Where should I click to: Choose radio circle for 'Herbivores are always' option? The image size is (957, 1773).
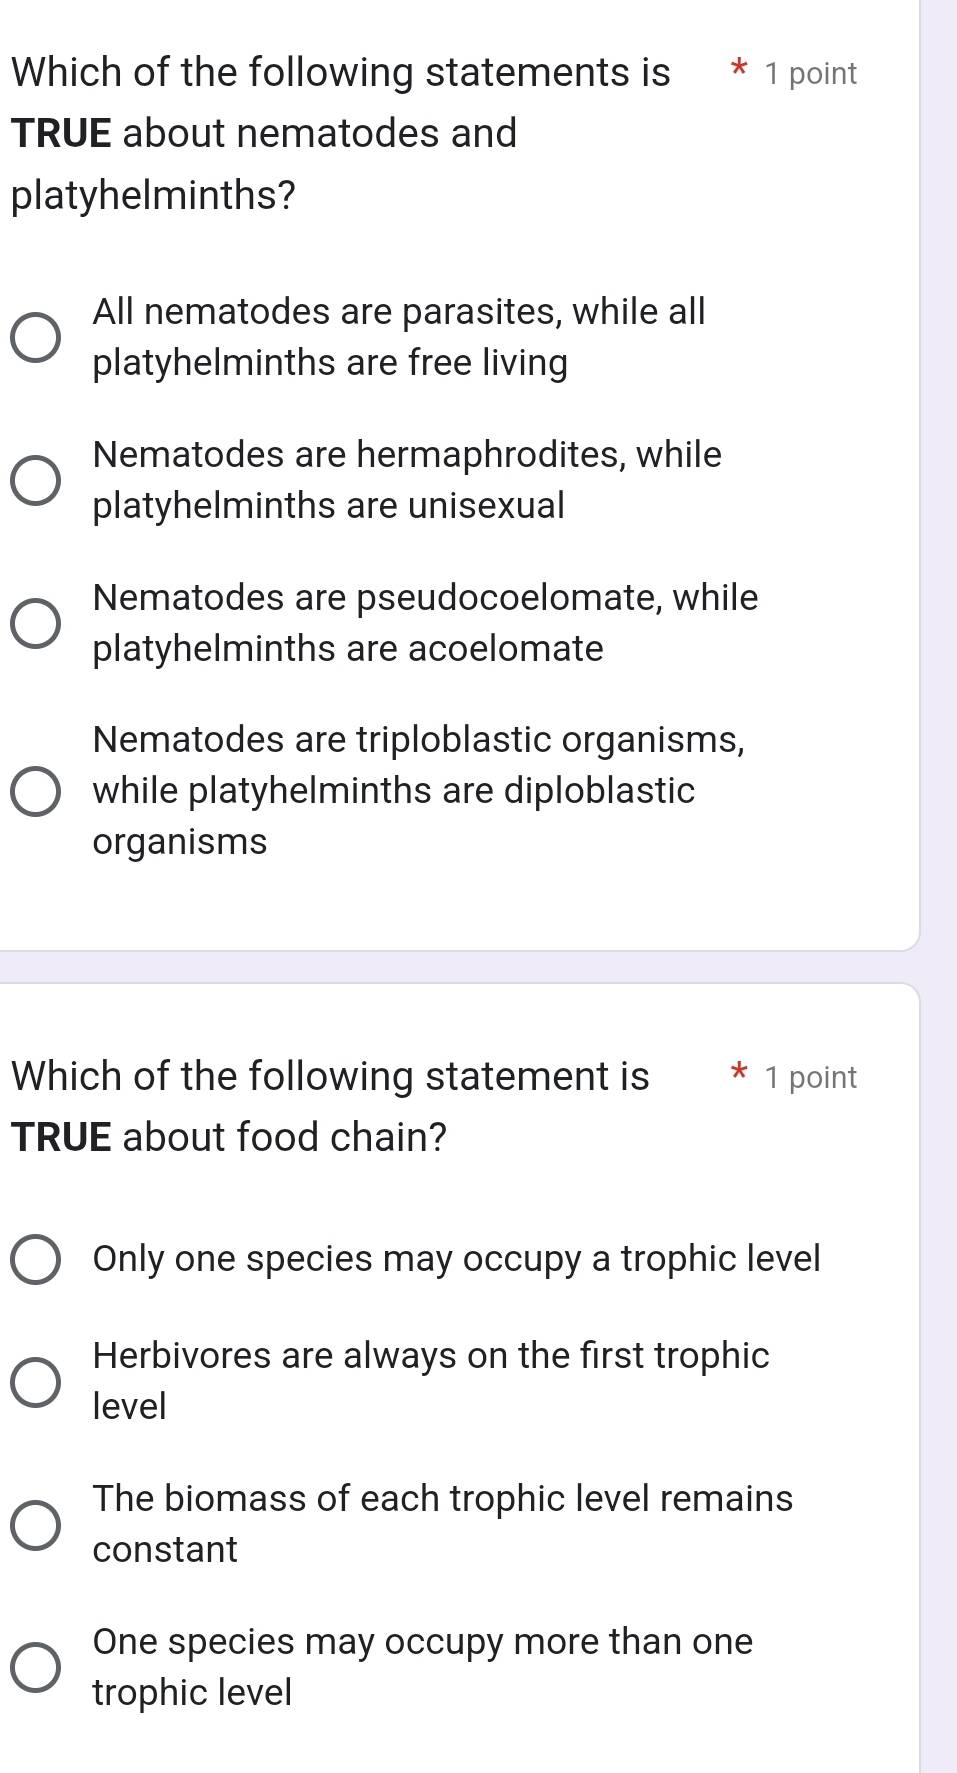coord(35,1382)
